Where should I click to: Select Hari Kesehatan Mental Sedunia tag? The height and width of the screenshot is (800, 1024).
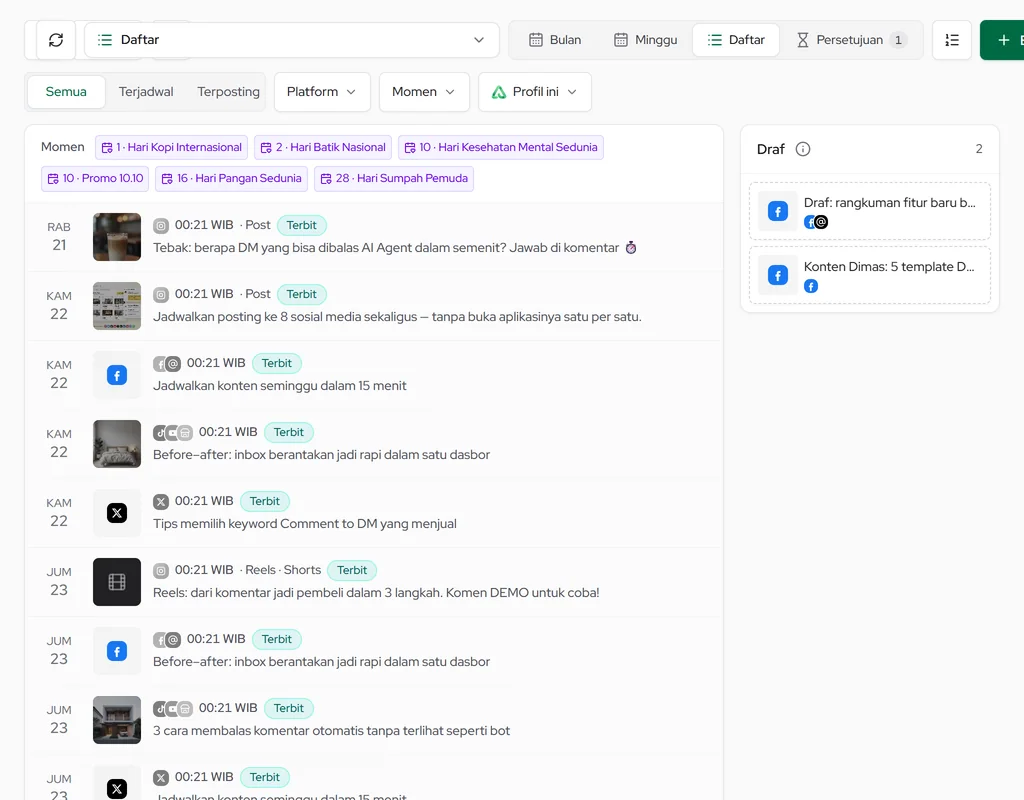[x=501, y=148]
